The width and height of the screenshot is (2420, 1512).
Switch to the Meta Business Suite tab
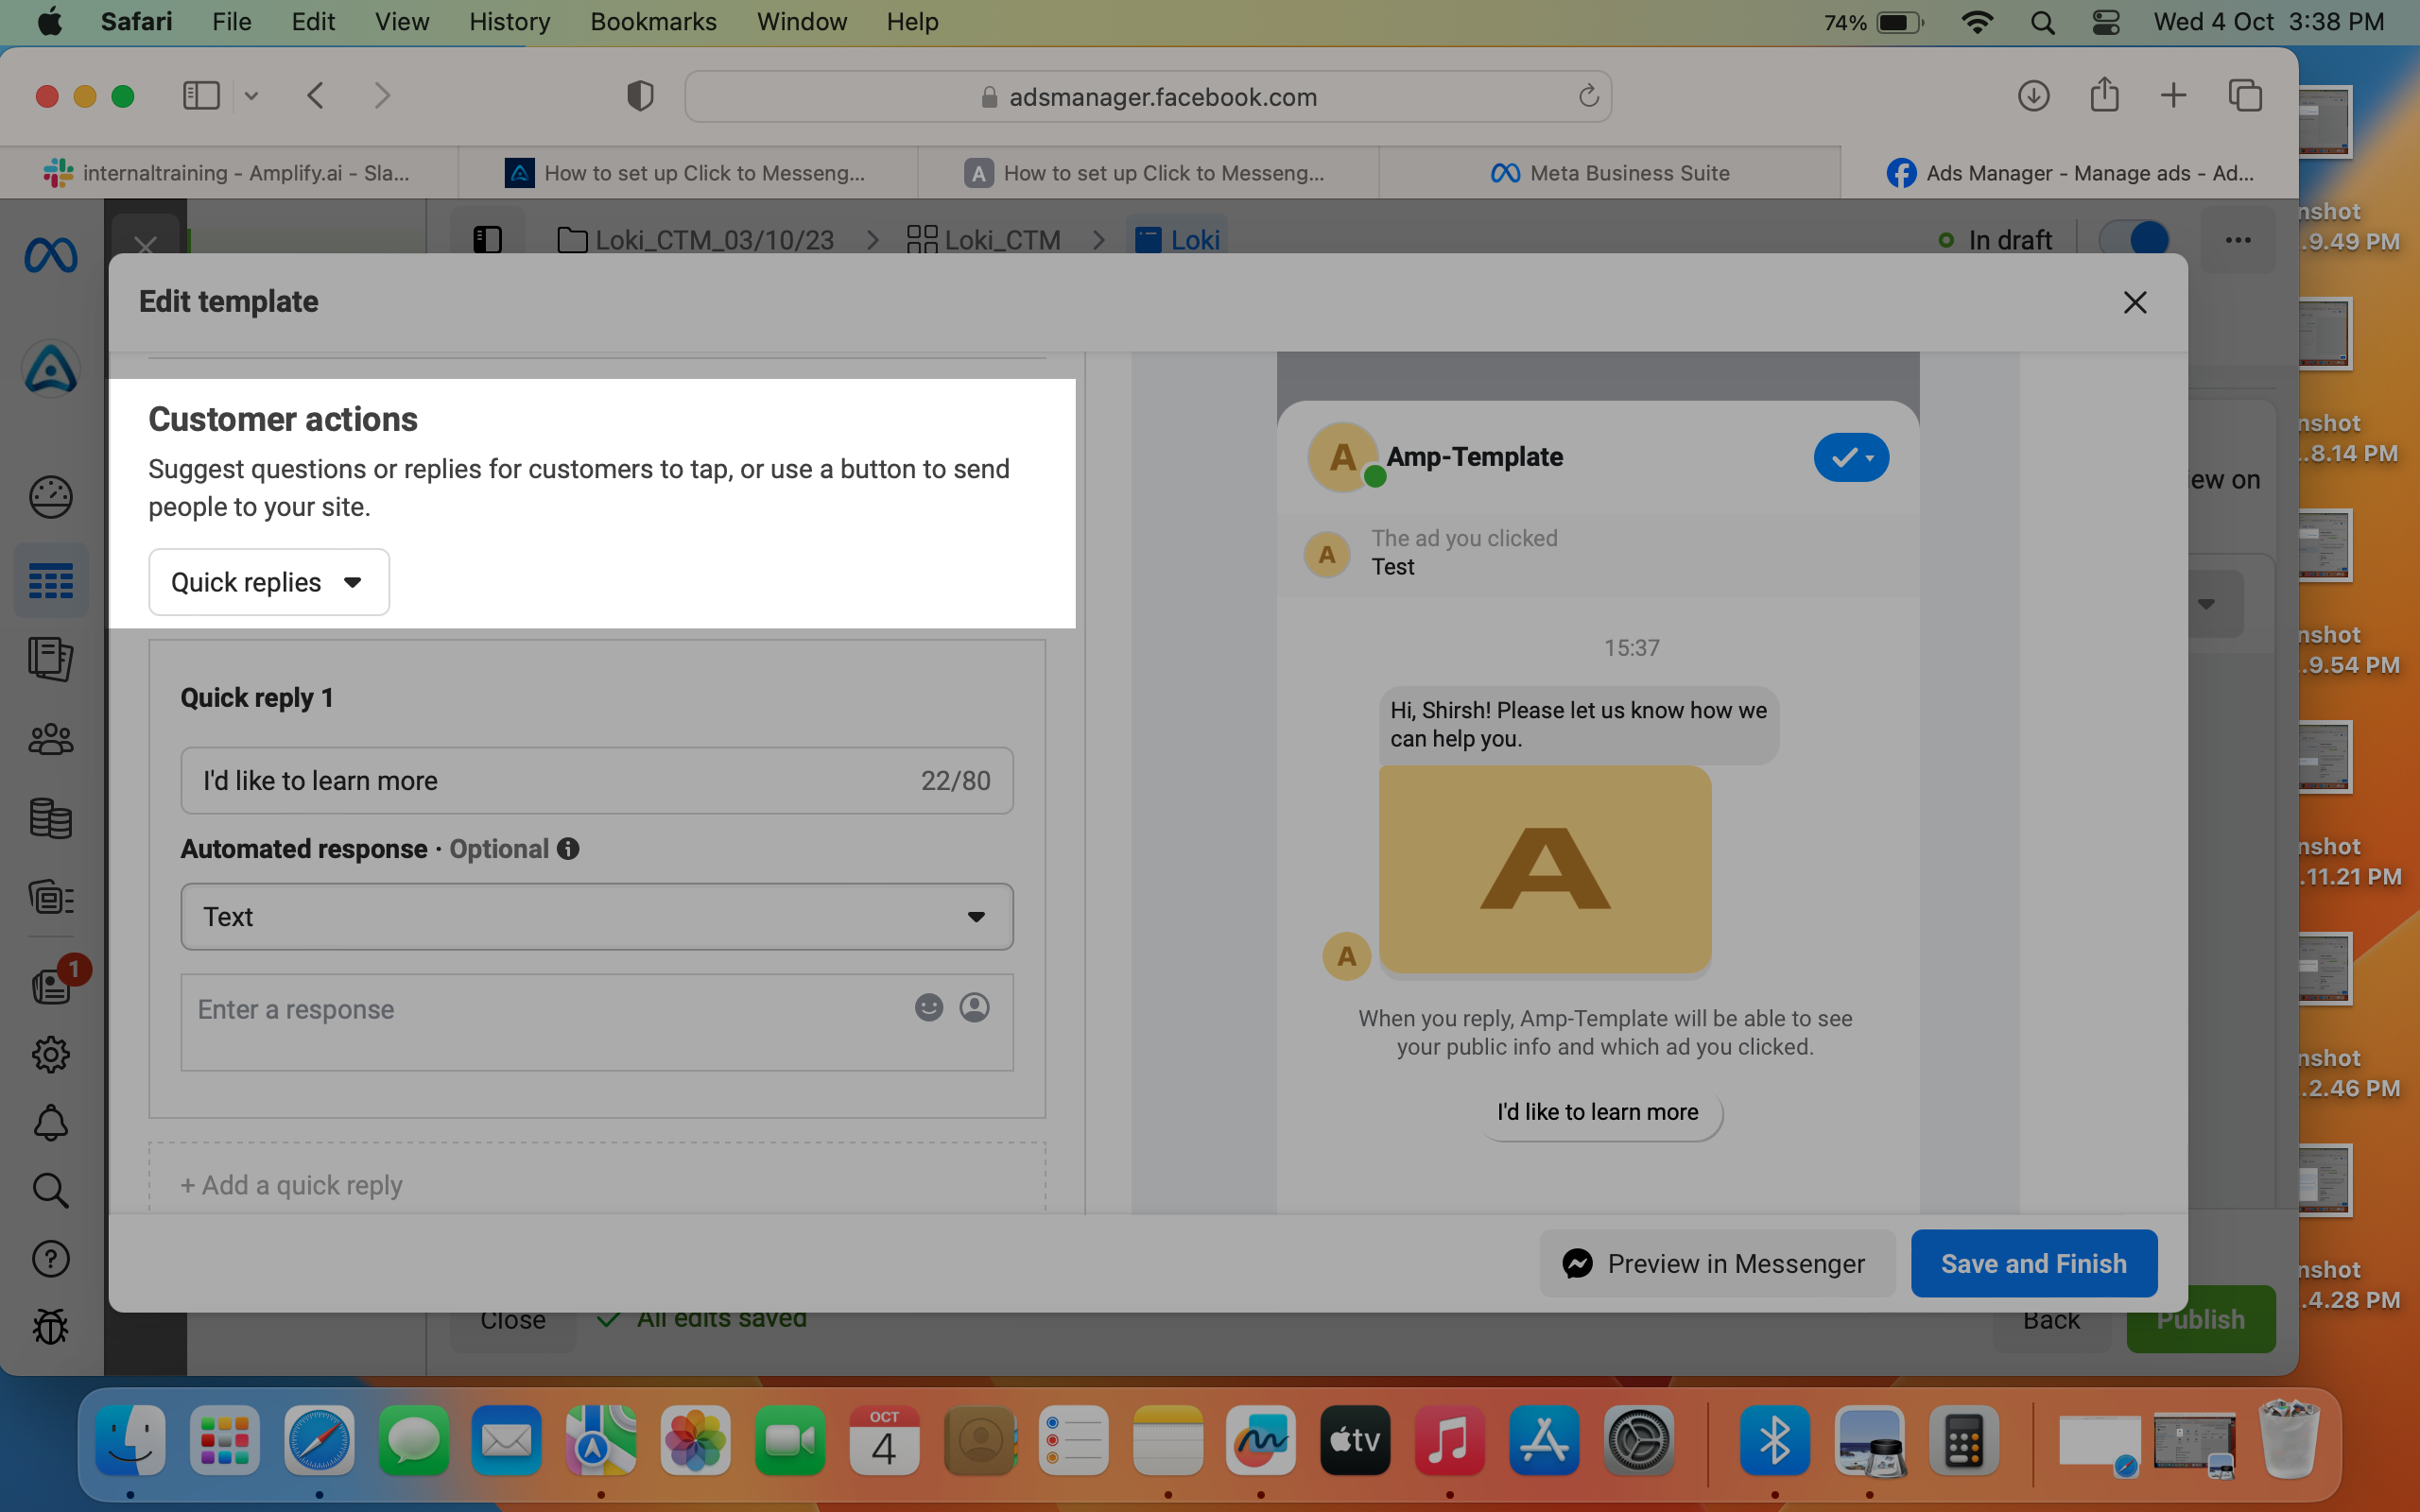click(x=1609, y=173)
